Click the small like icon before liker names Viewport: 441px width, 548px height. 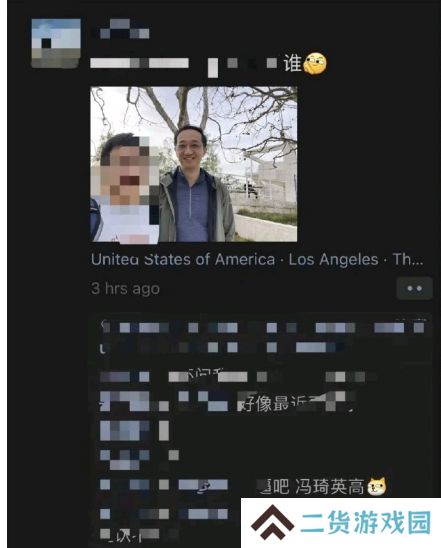(x=104, y=327)
